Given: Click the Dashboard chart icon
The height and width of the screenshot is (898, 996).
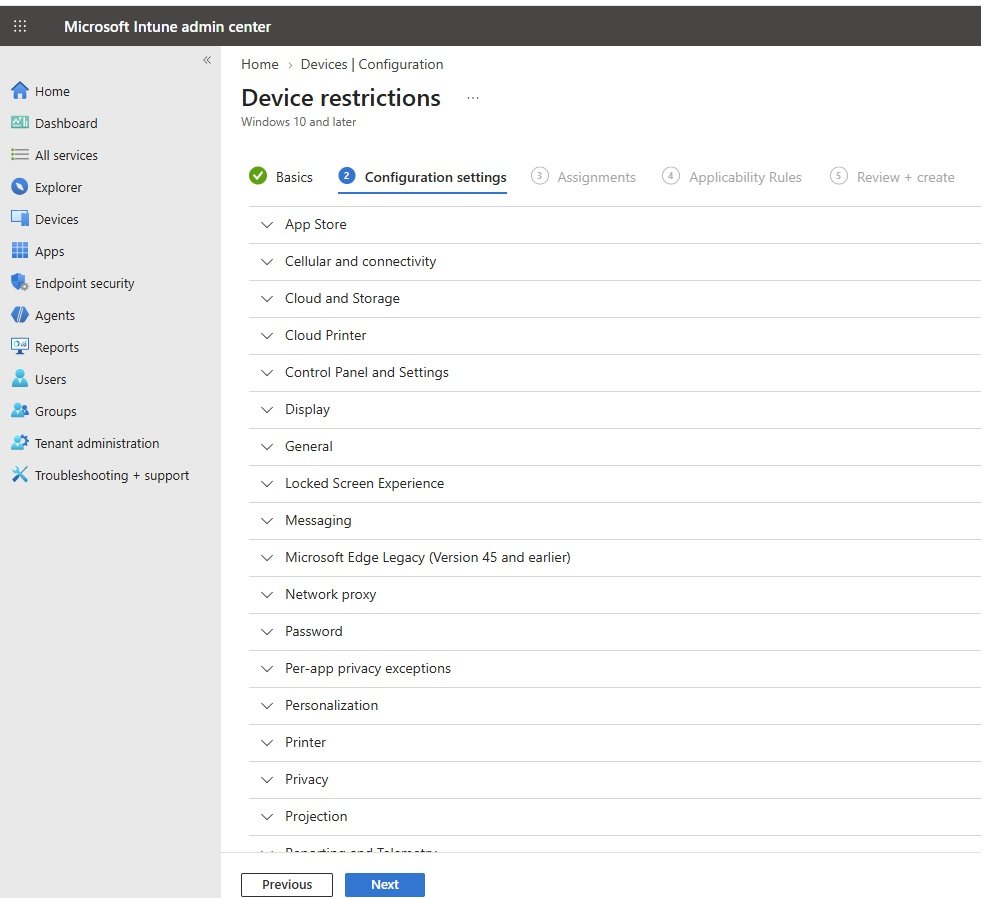Looking at the screenshot, I should point(20,123).
